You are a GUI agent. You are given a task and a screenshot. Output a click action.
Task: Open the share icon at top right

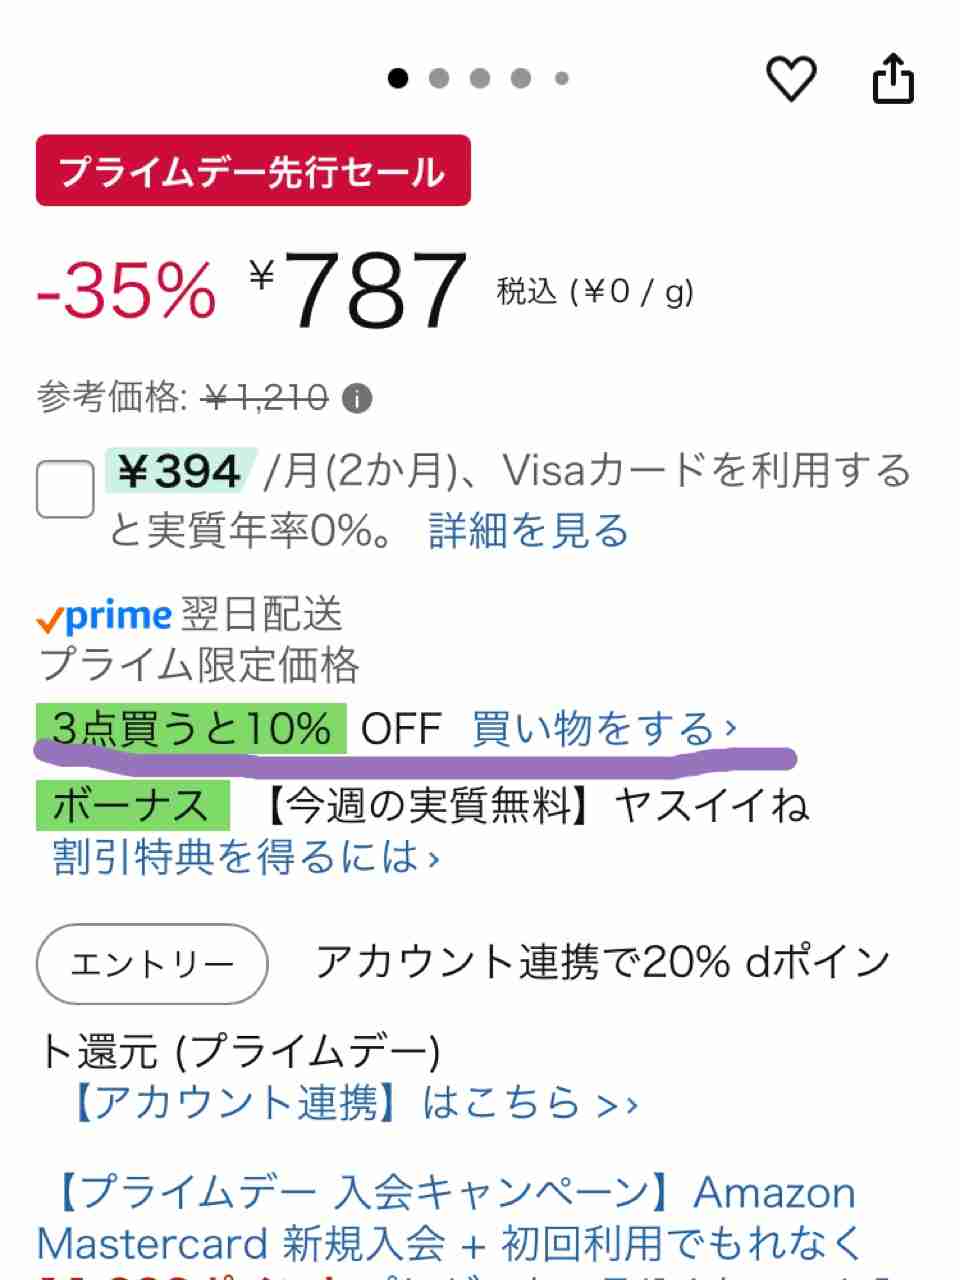point(892,79)
